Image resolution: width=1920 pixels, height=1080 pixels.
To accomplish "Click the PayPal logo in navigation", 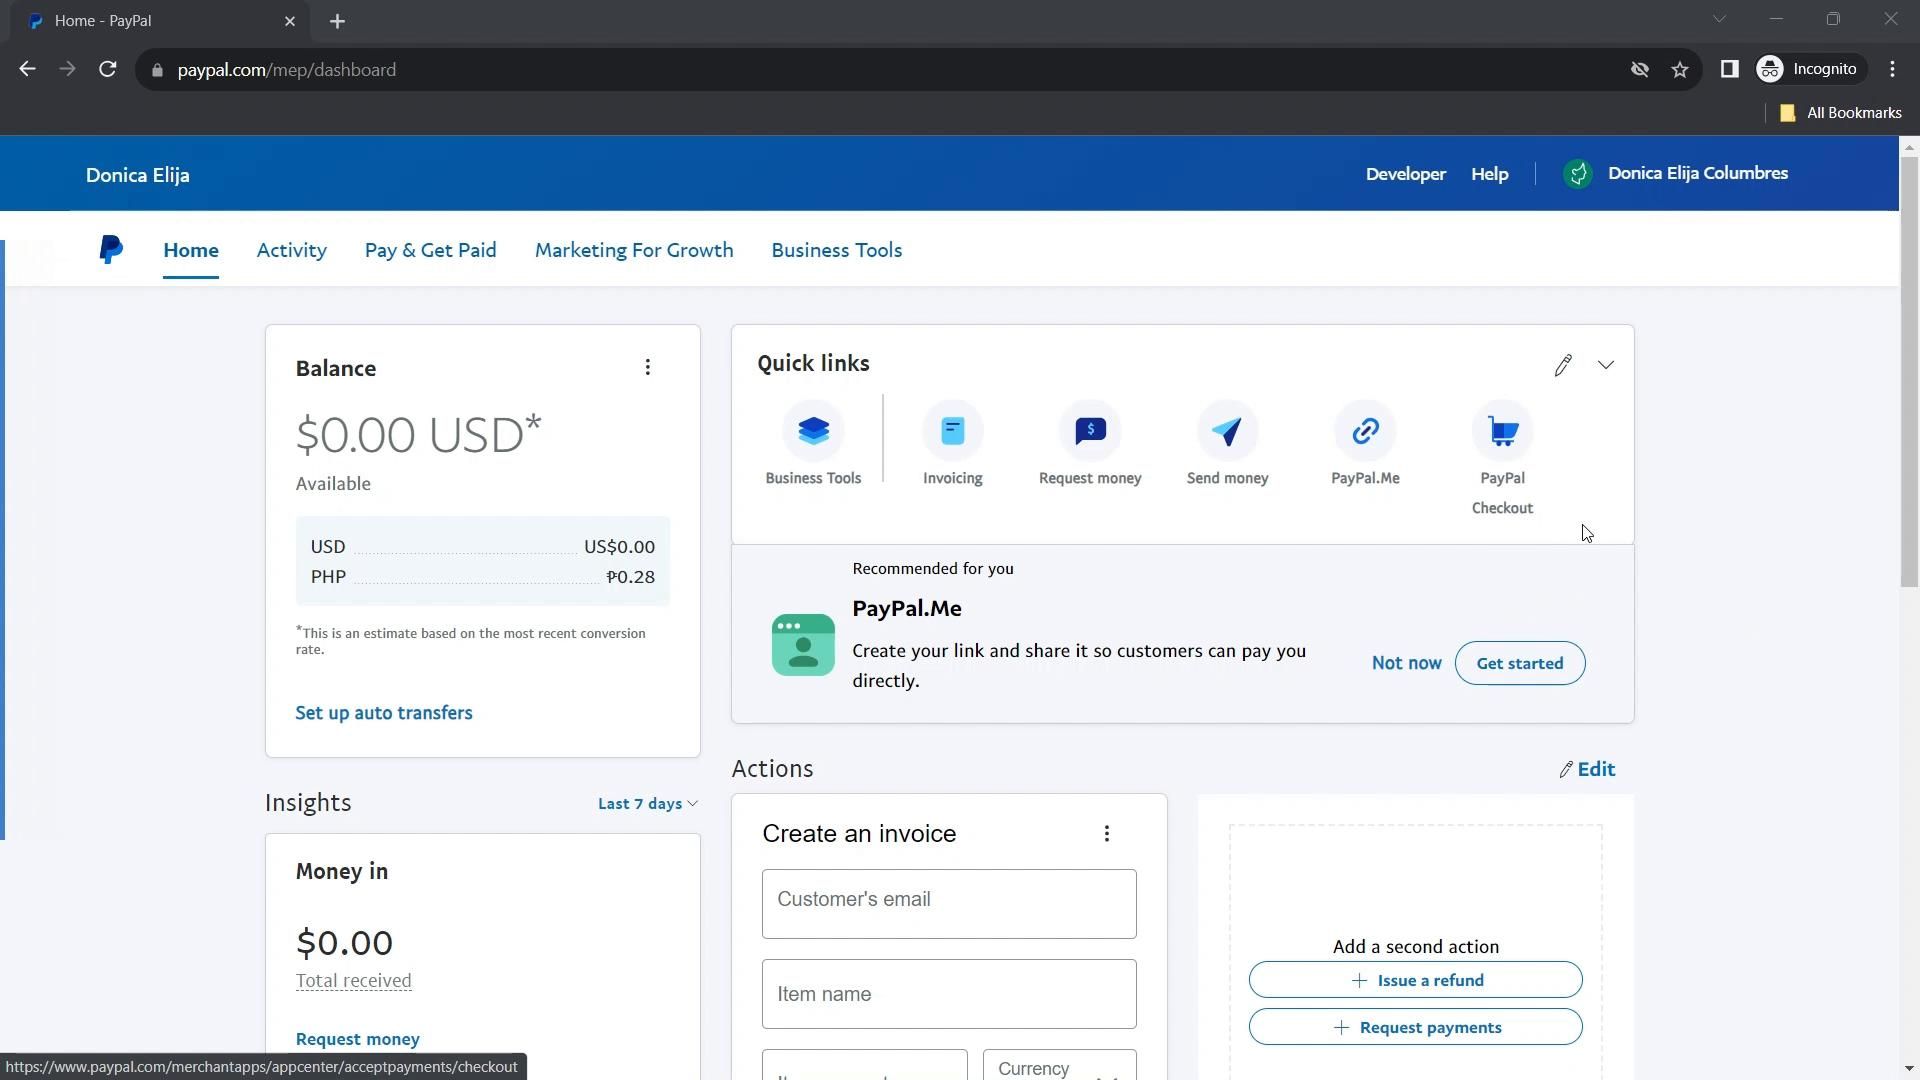I will tap(111, 250).
